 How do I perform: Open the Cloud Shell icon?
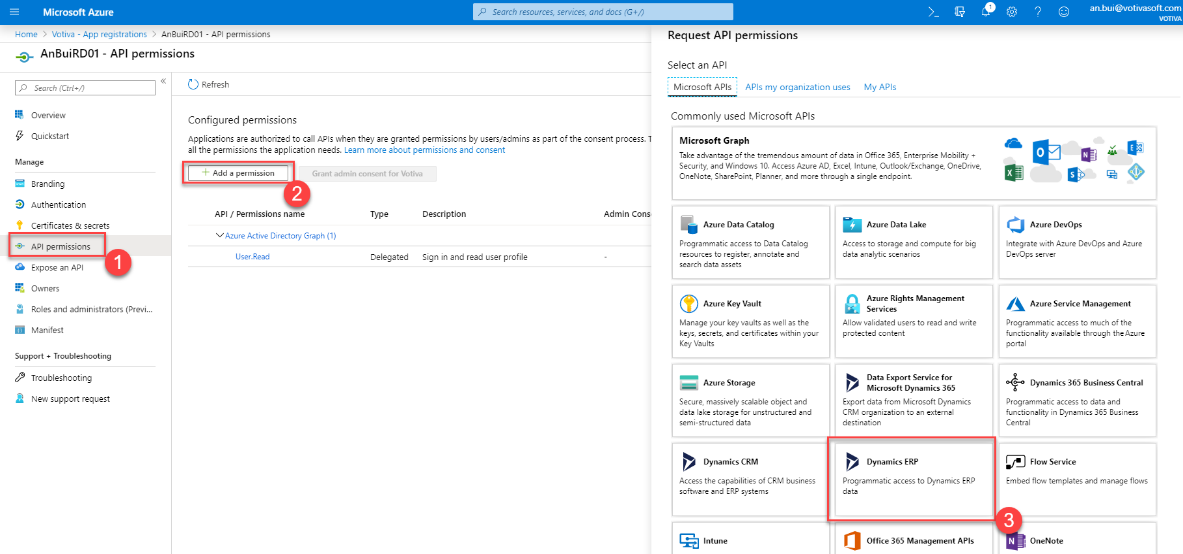(934, 12)
